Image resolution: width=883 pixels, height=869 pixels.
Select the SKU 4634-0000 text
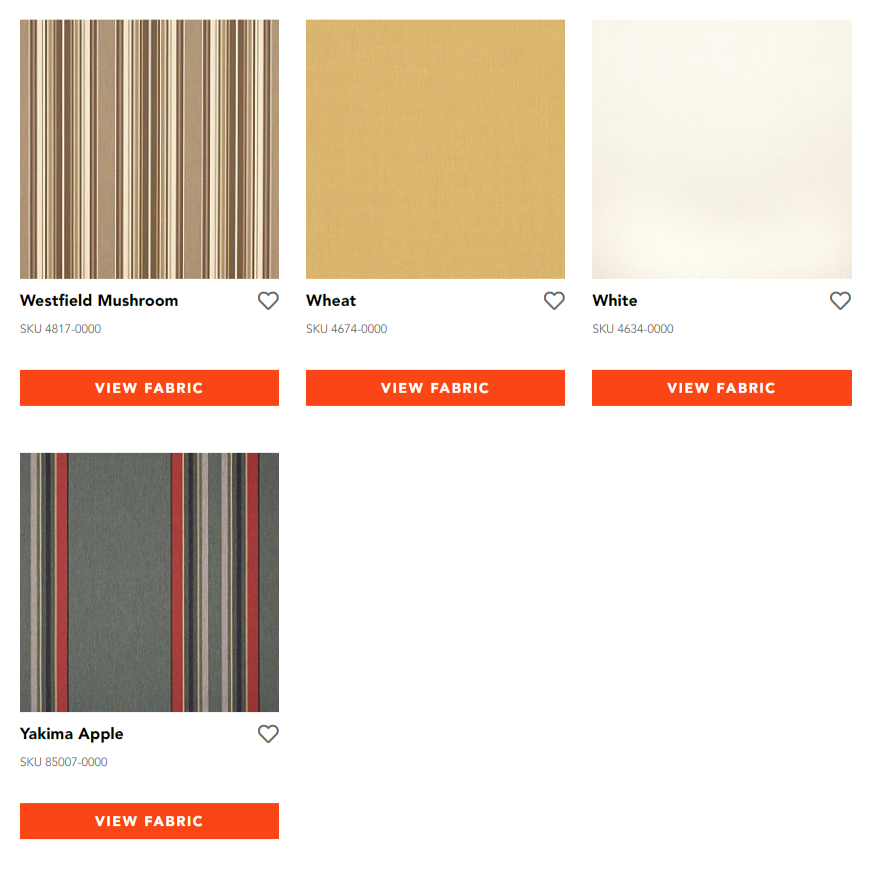pos(633,329)
